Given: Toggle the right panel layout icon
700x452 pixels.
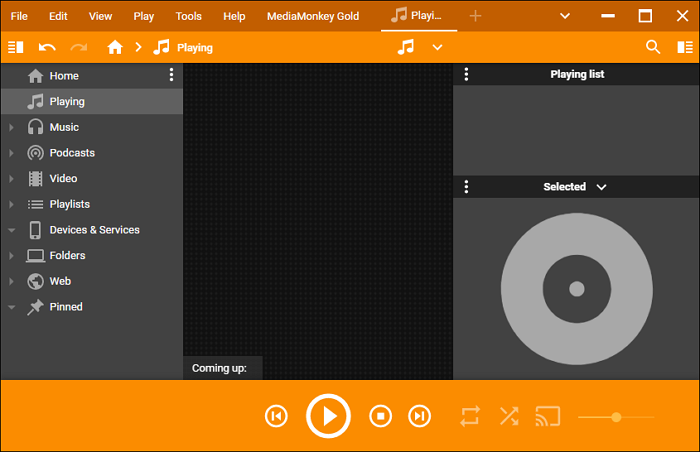Looking at the screenshot, I should click(685, 47).
